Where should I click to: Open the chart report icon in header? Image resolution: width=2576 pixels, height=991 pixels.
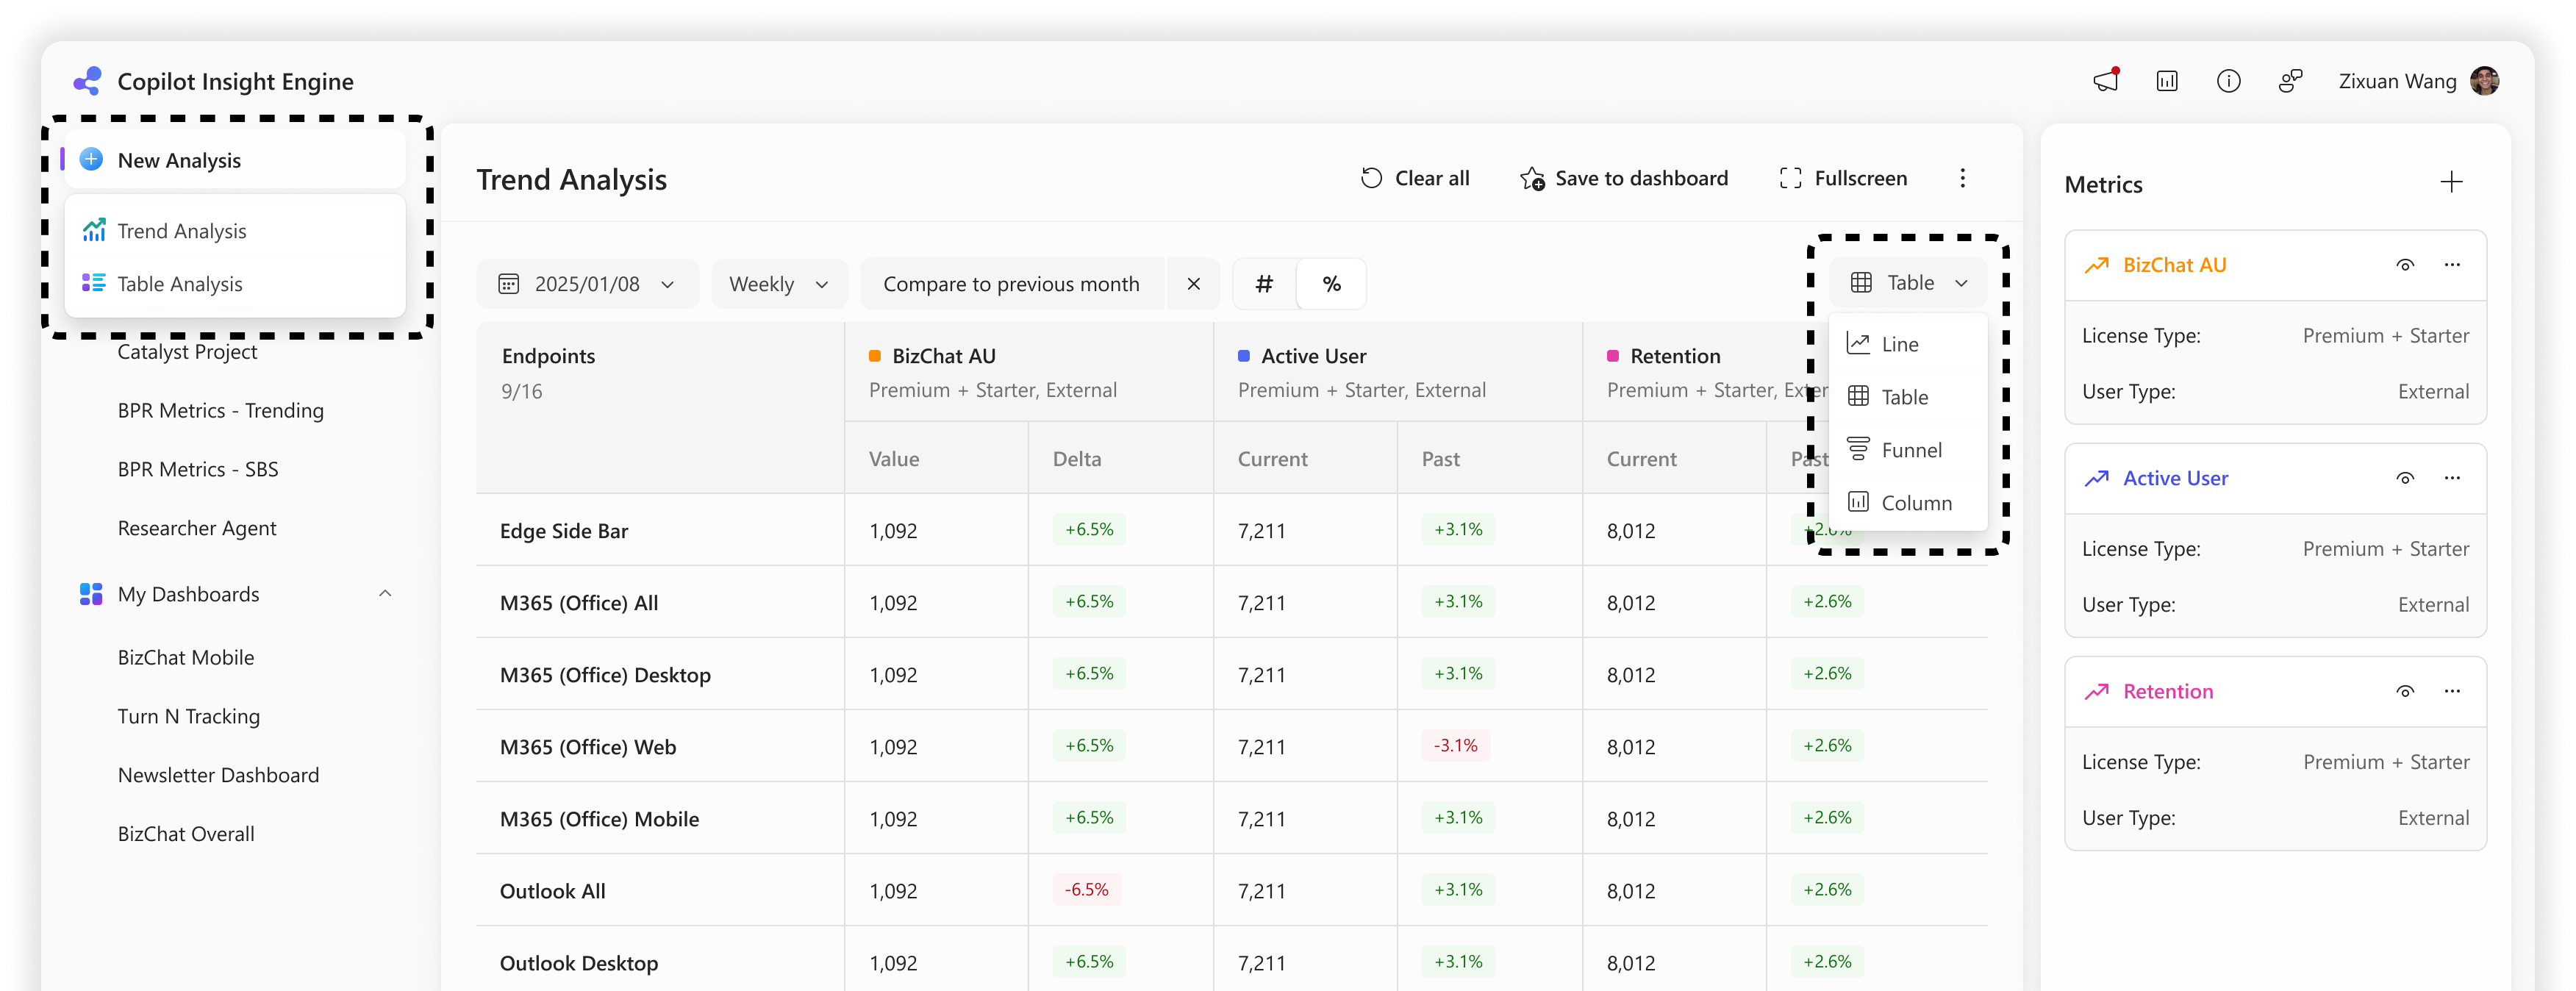[x=2167, y=81]
